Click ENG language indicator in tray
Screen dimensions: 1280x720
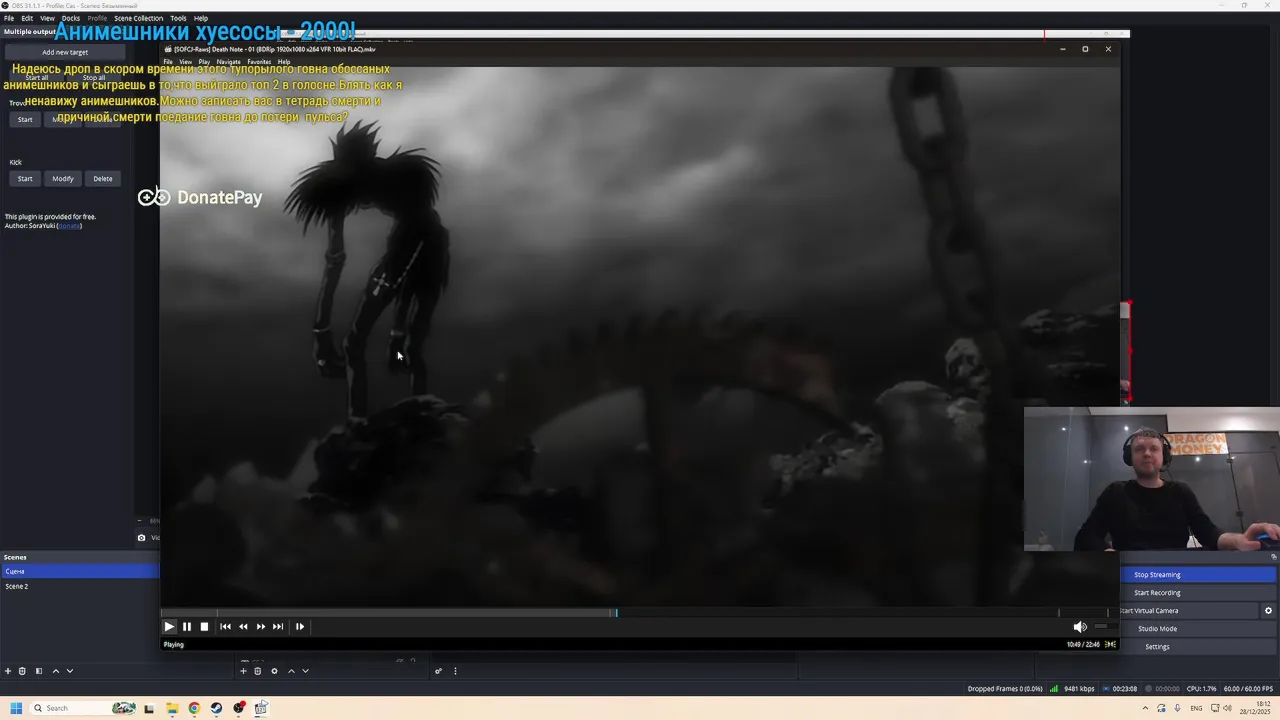pyautogui.click(x=1196, y=708)
